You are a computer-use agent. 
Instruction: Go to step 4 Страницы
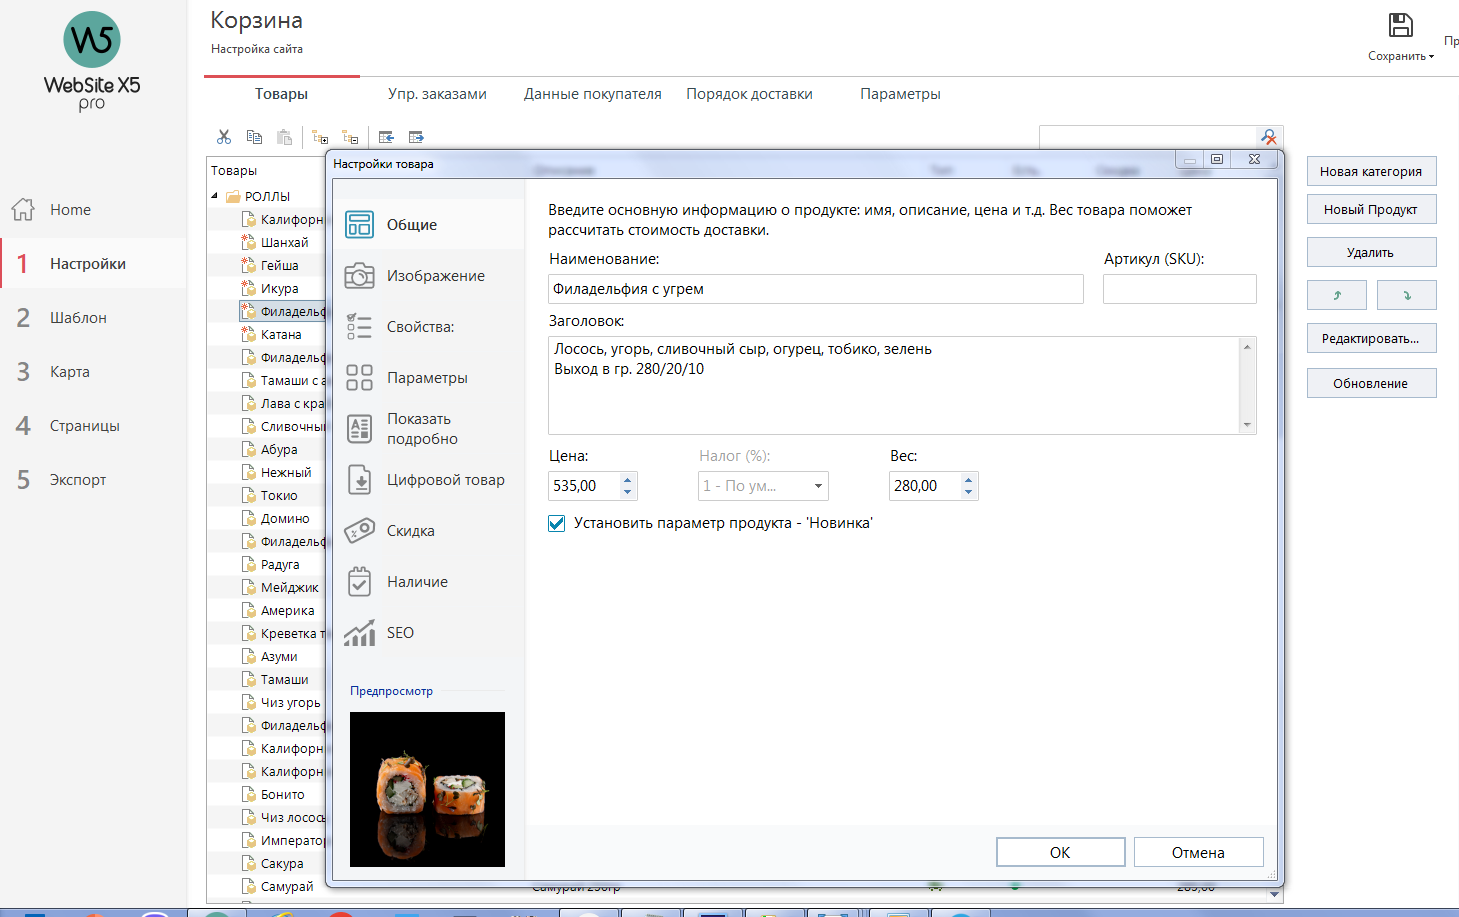pyautogui.click(x=94, y=426)
